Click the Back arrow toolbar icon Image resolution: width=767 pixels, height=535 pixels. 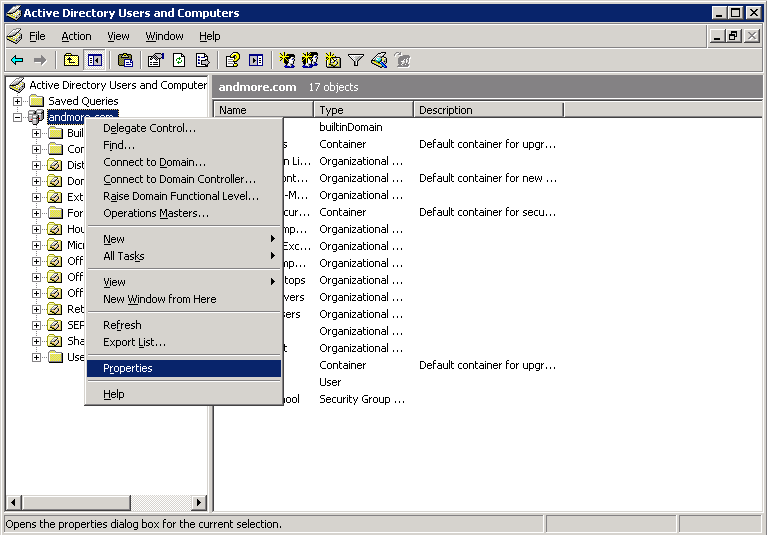(x=17, y=60)
